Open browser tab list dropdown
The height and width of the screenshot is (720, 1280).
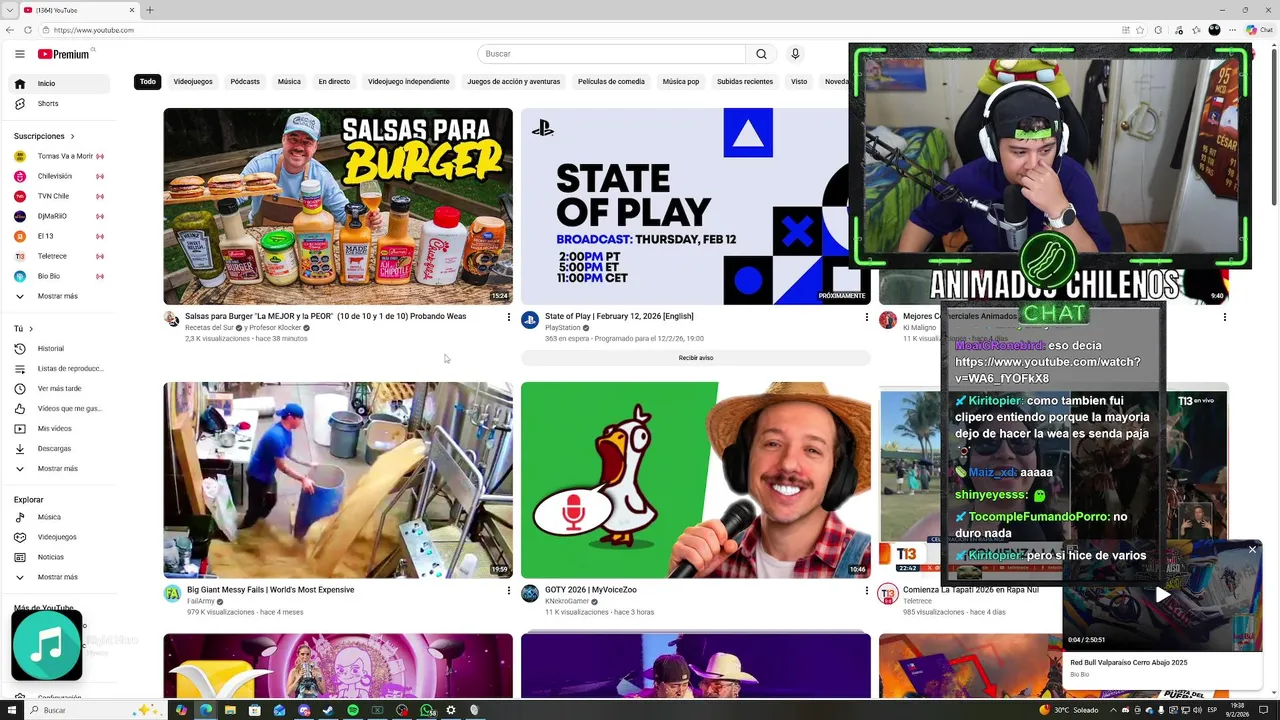click(9, 10)
